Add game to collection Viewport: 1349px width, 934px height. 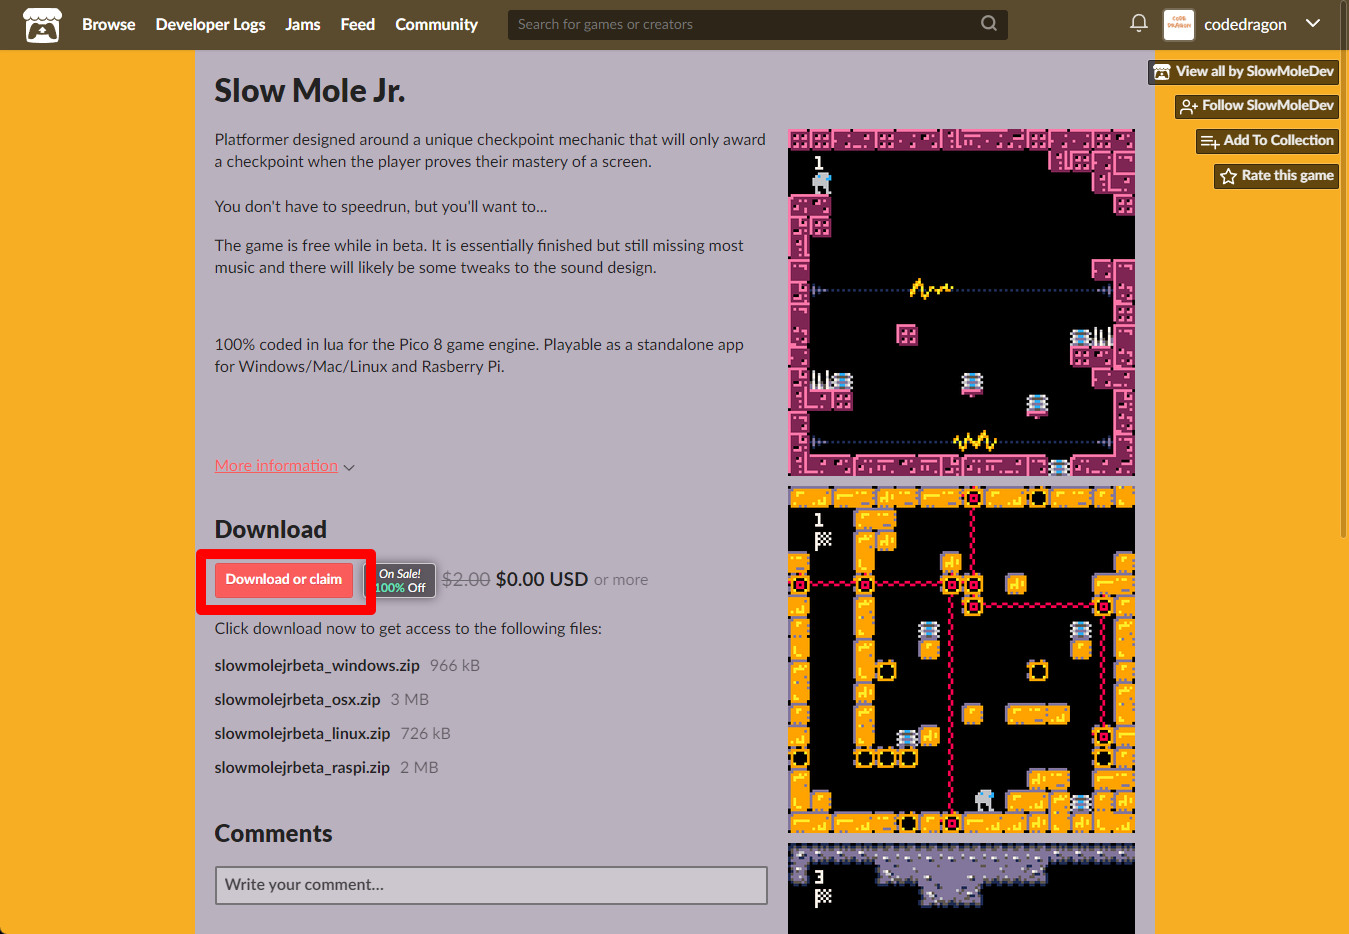pyautogui.click(x=1267, y=141)
